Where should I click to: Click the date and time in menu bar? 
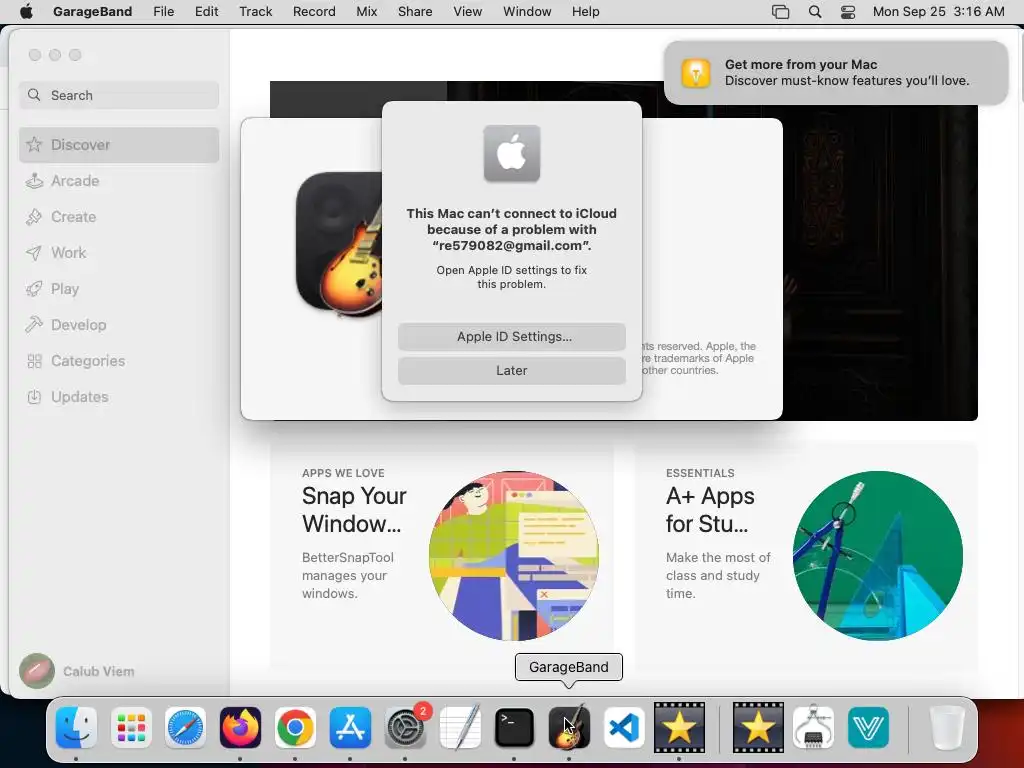[938, 12]
